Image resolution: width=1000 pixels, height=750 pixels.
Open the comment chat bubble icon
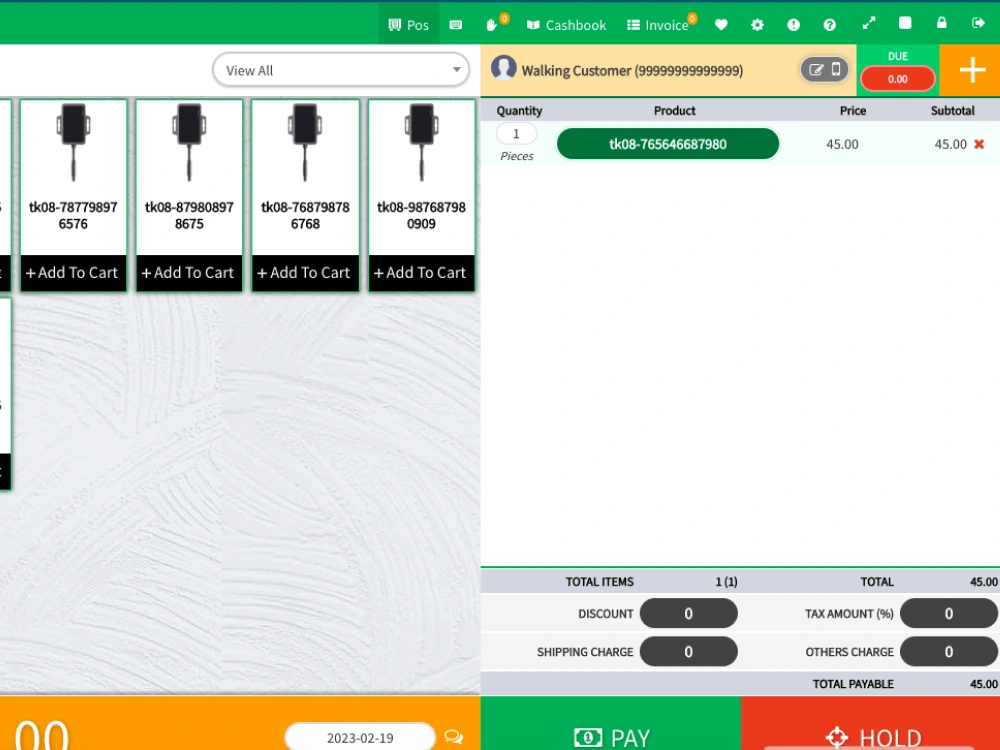point(453,737)
